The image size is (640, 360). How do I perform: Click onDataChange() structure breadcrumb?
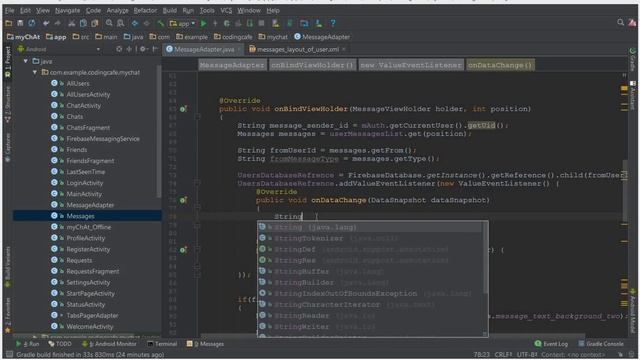pyautogui.click(x=500, y=65)
